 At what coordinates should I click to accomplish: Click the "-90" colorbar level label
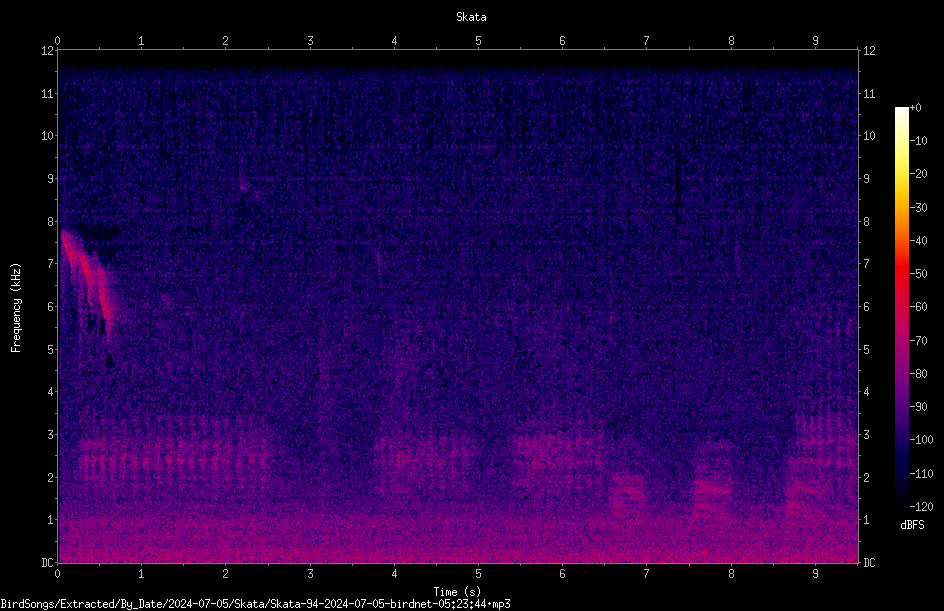pyautogui.click(x=918, y=407)
